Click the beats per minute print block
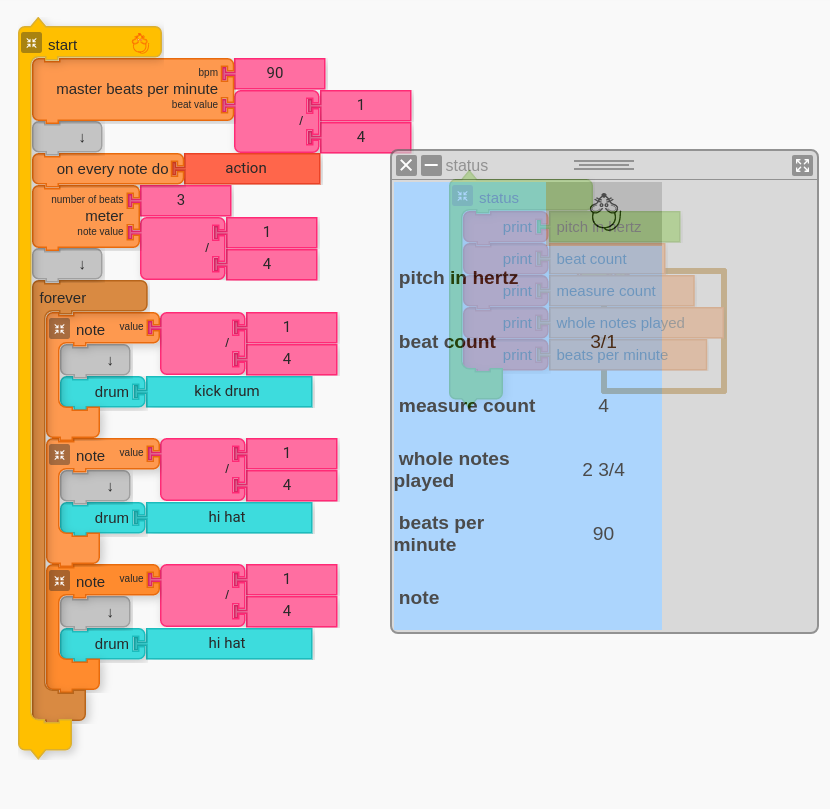 628,354
